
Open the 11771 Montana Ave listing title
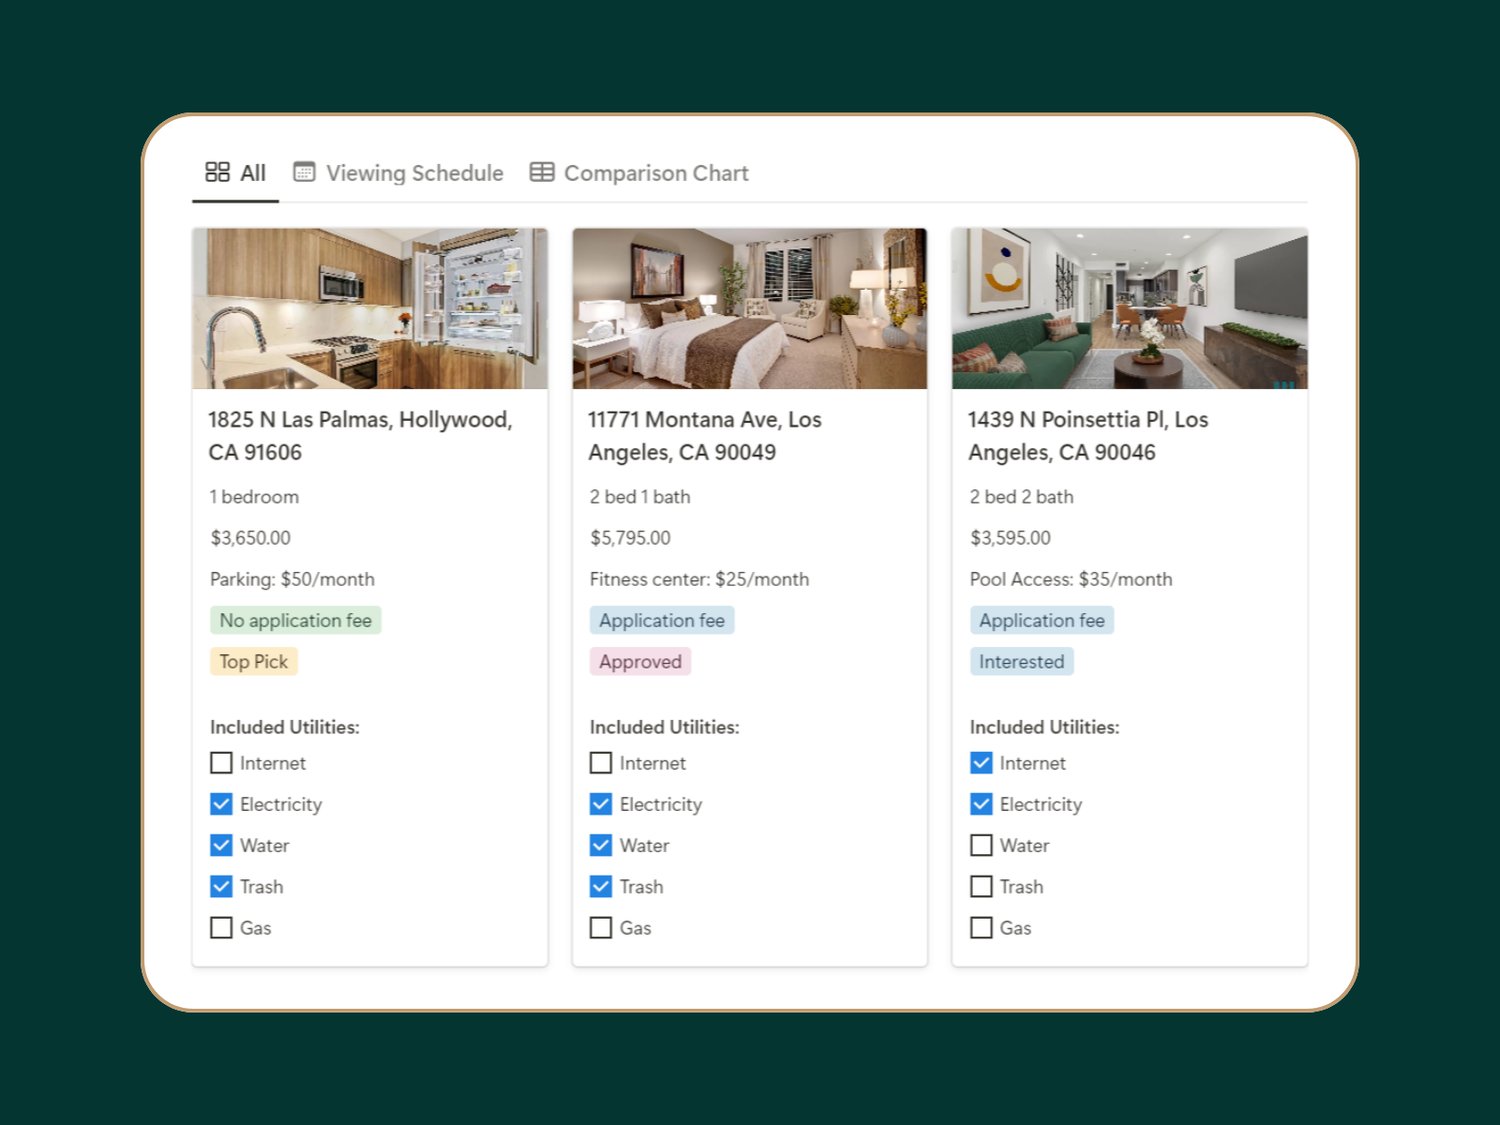pyautogui.click(x=705, y=436)
